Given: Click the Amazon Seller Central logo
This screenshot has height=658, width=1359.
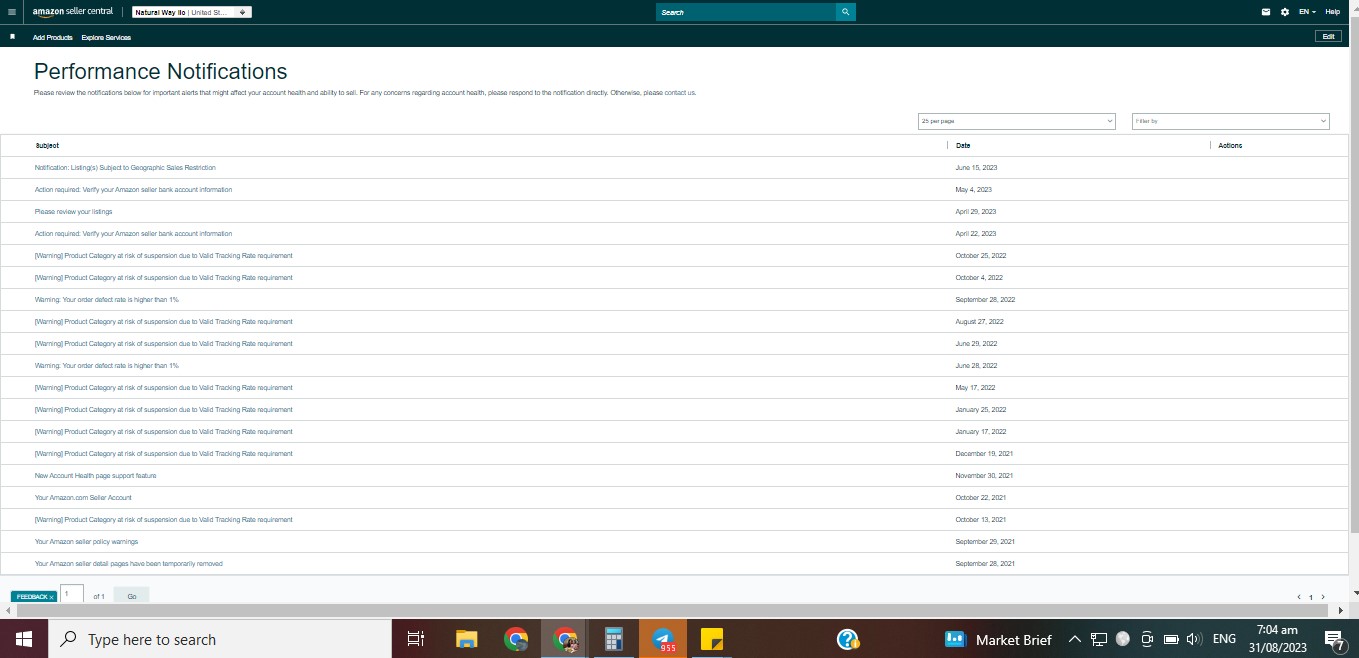Looking at the screenshot, I should (72, 12).
